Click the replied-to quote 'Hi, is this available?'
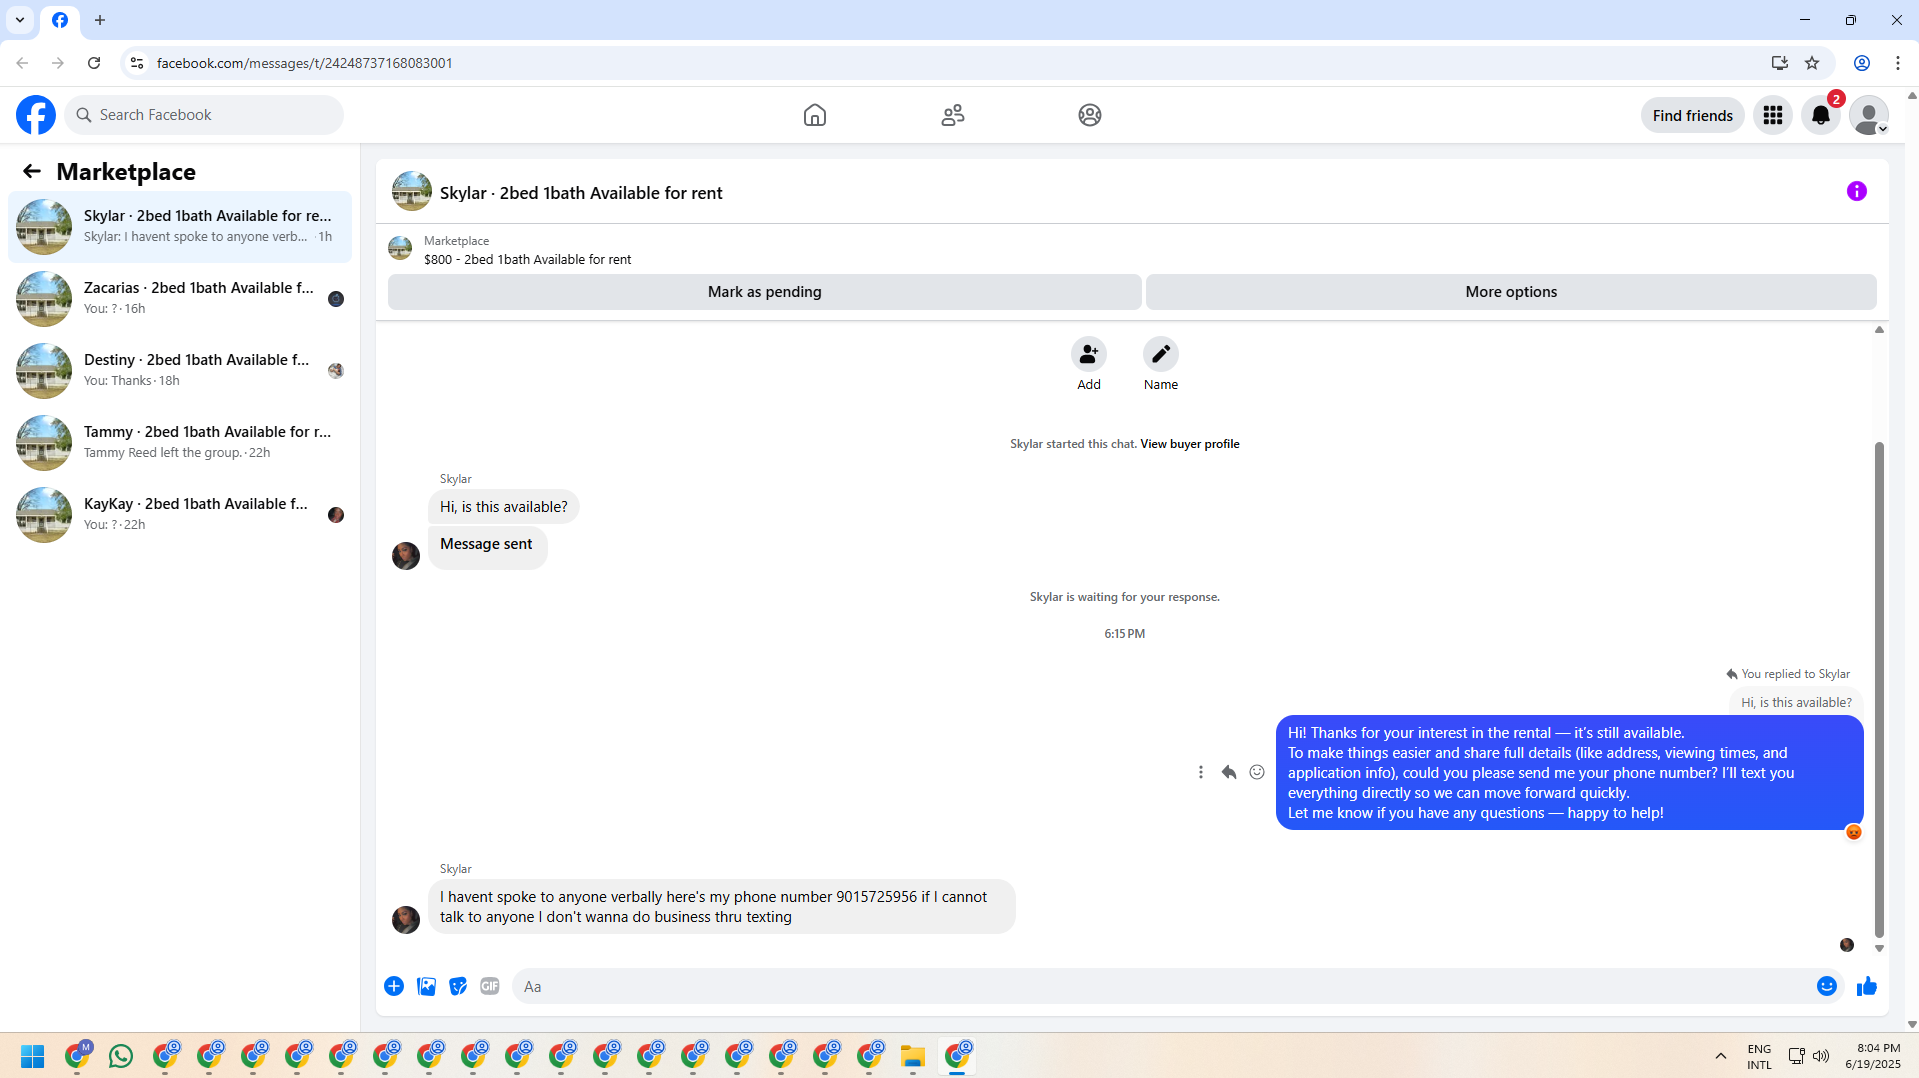 click(1796, 703)
